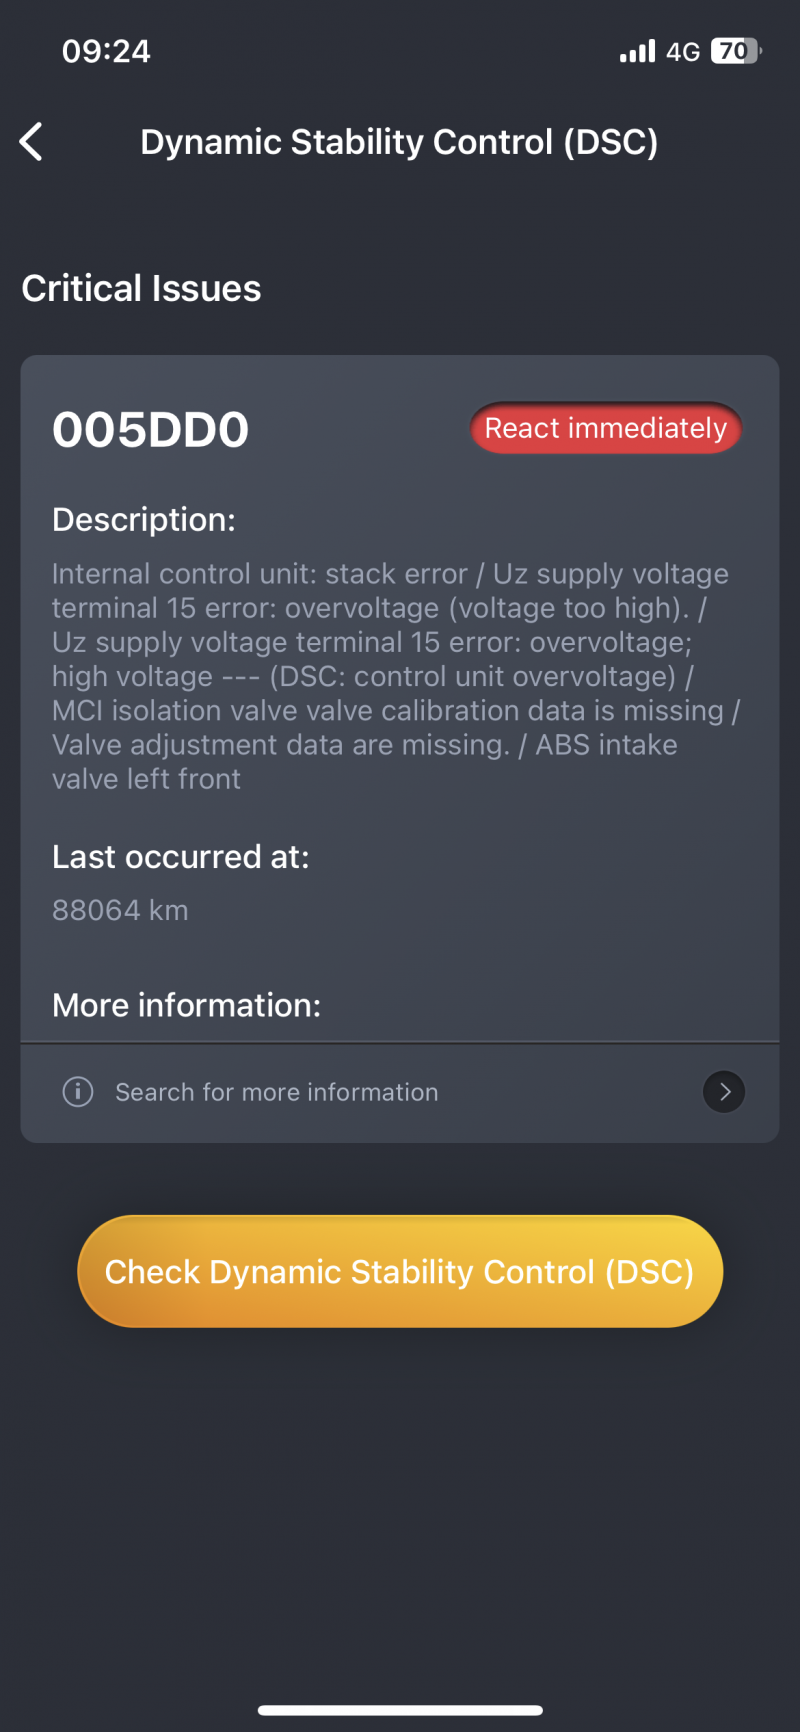
Task: Tap the info circle icon
Action: point(78,1091)
